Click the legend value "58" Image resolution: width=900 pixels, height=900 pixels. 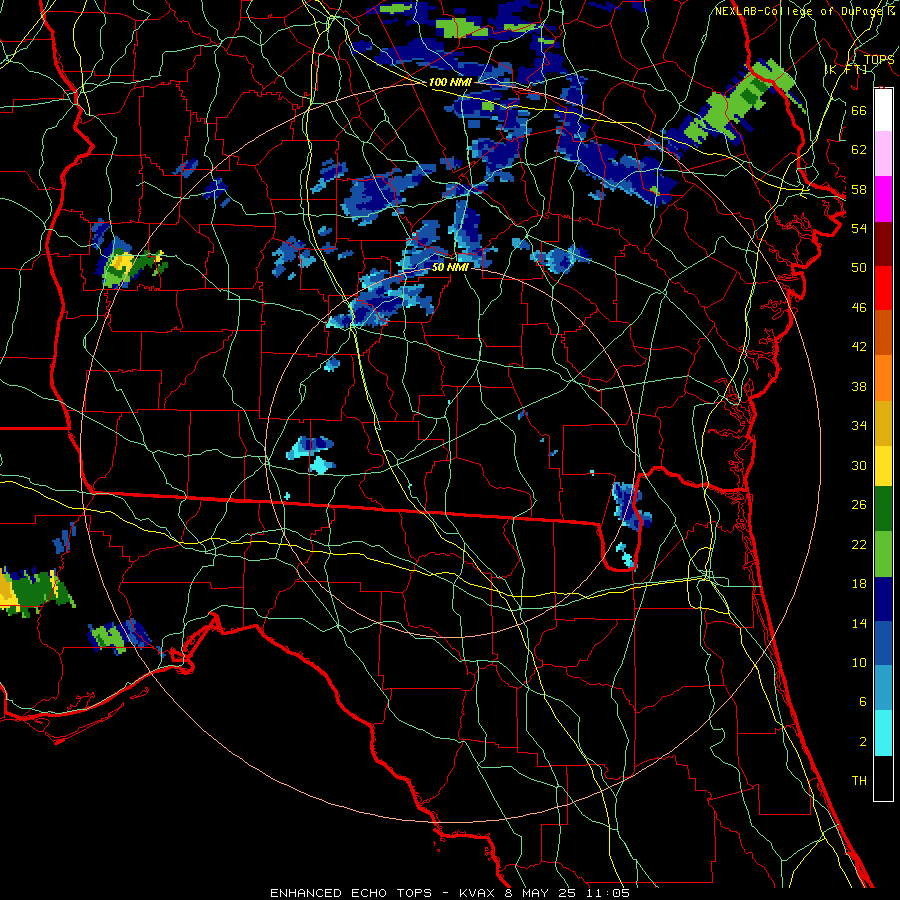coord(859,189)
